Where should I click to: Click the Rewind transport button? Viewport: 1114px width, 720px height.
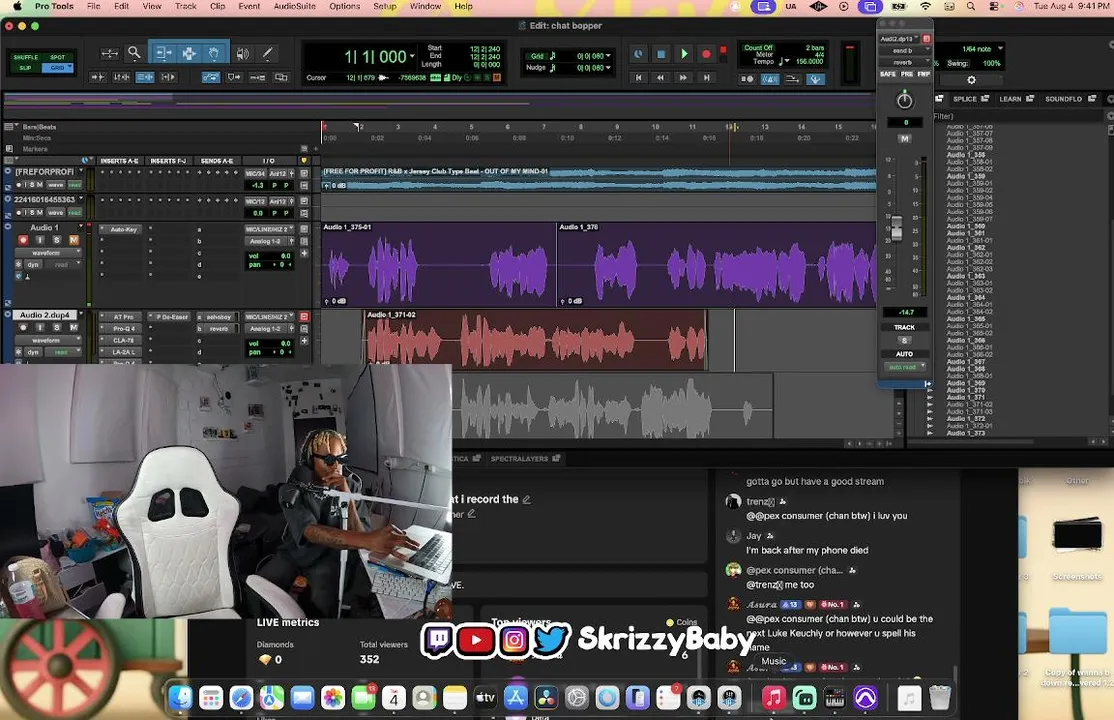click(x=661, y=77)
